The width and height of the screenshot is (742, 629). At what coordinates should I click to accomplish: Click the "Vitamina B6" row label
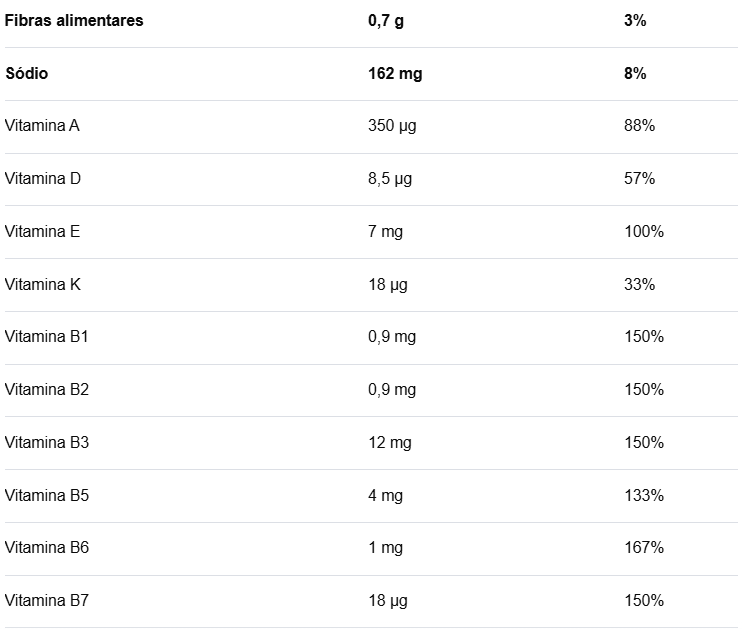tap(47, 548)
